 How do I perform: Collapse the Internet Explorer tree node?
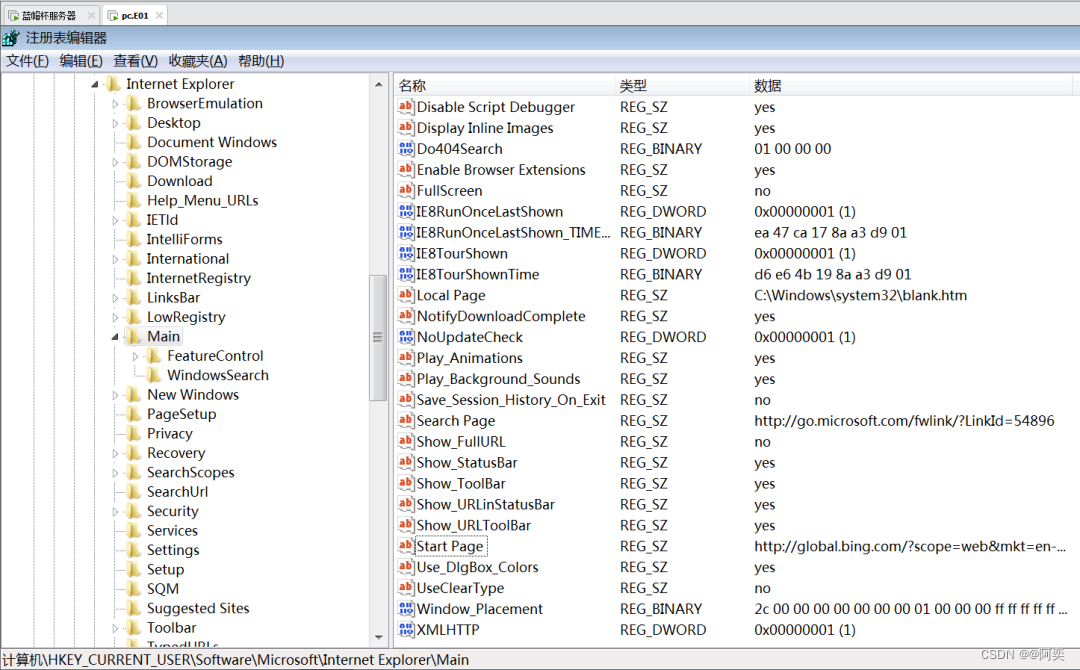pyautogui.click(x=95, y=84)
